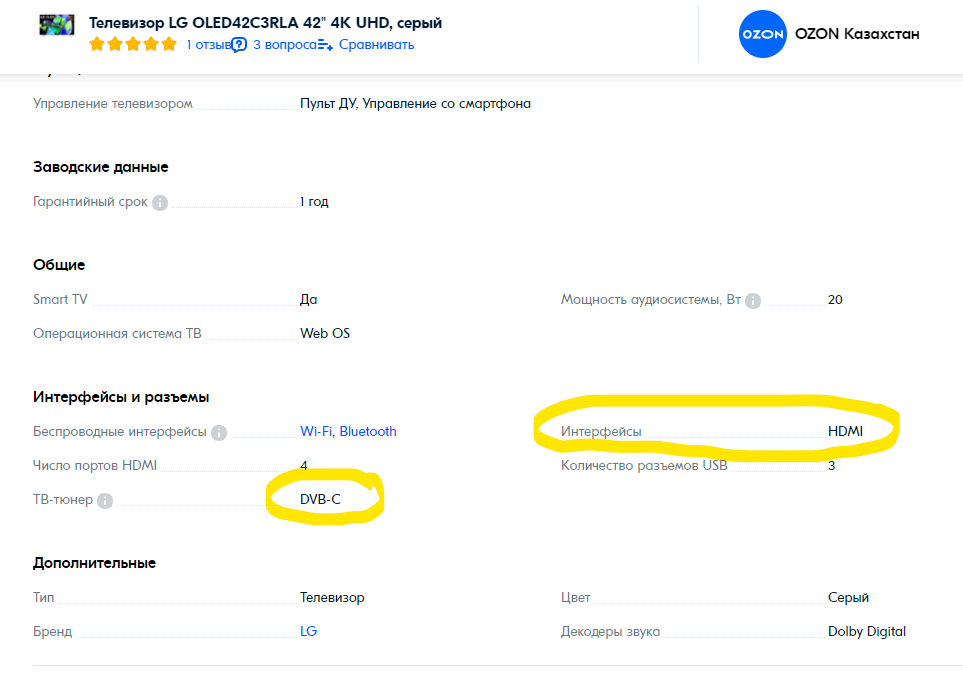Click the OZON Казахстан seller name
The height and width of the screenshot is (674, 963).
pos(857,34)
